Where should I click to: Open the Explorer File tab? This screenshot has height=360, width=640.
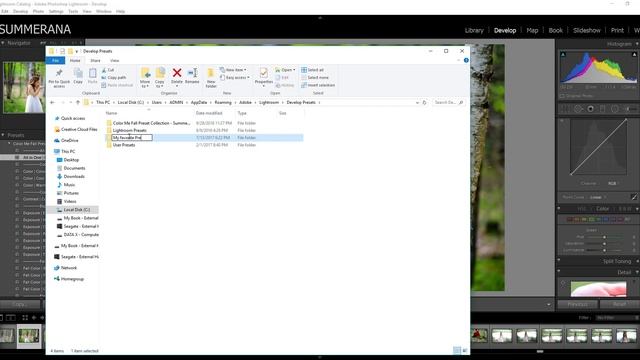56,60
